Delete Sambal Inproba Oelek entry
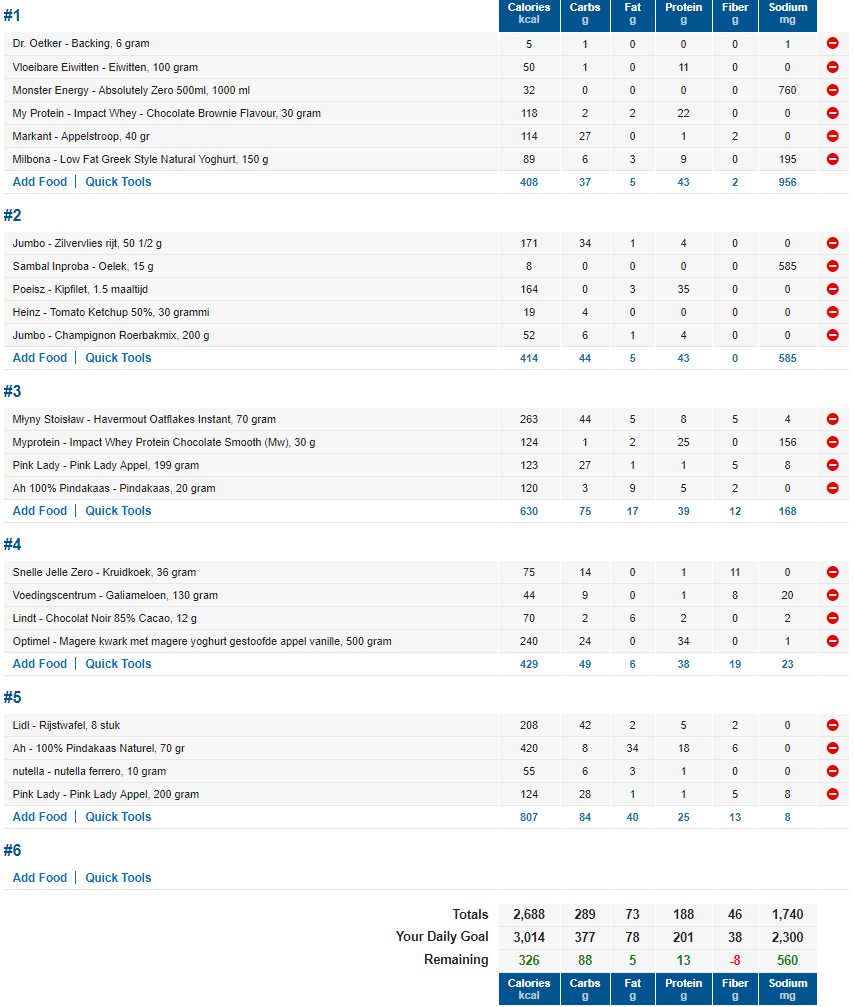 click(x=832, y=266)
